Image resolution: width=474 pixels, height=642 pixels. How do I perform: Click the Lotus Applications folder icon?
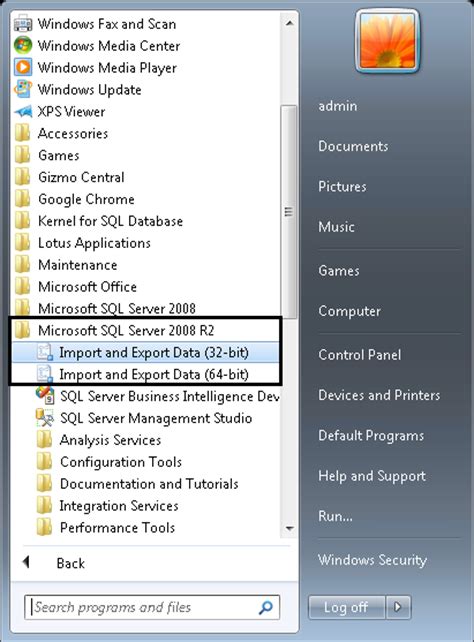click(22, 243)
